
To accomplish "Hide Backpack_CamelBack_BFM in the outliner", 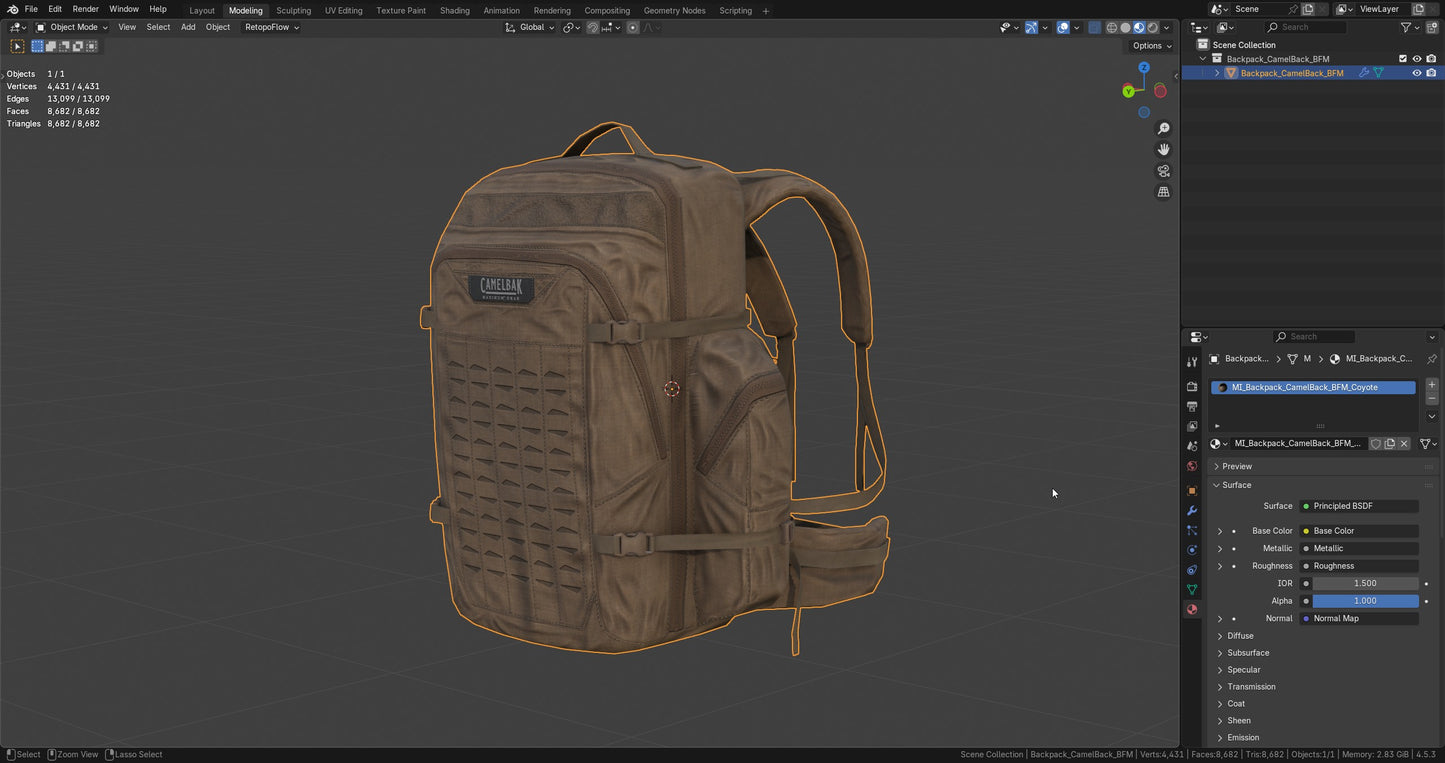I will pyautogui.click(x=1416, y=72).
